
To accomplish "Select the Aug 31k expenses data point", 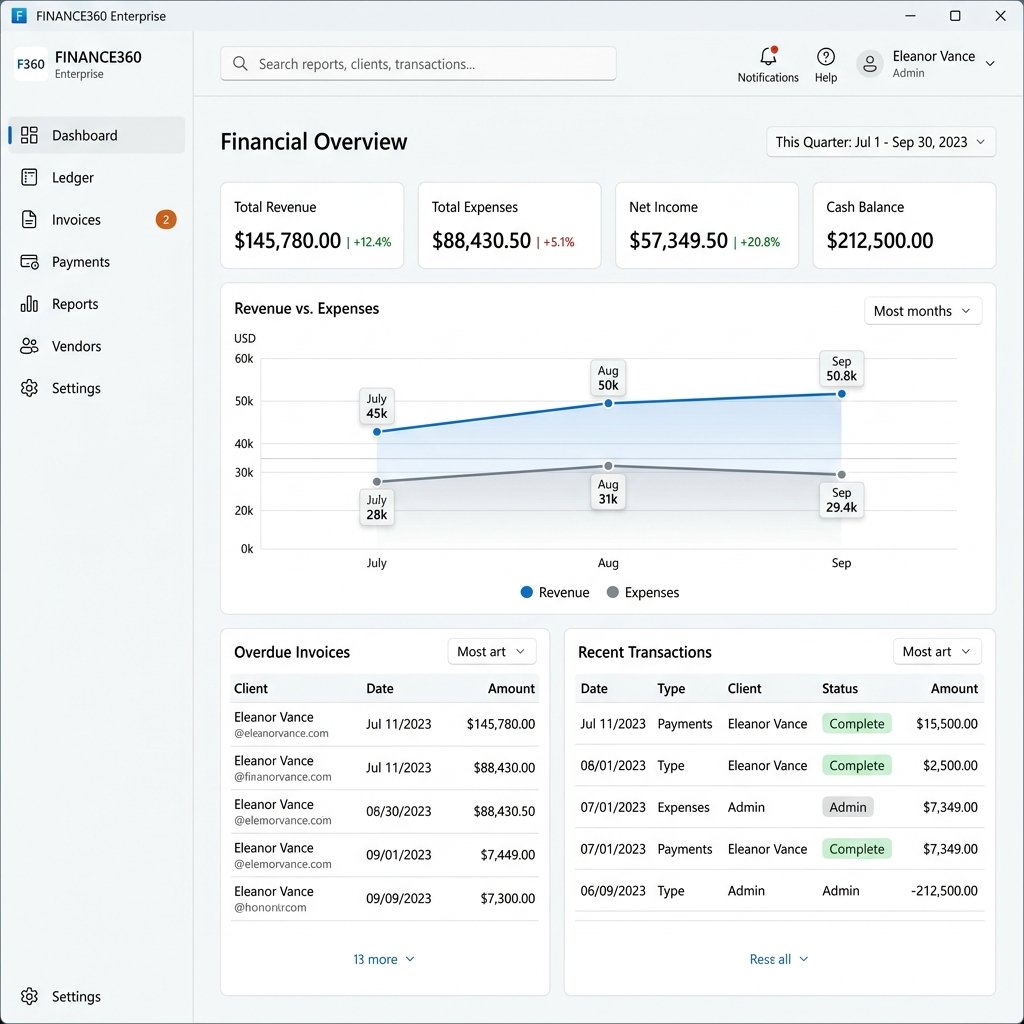I will pyautogui.click(x=608, y=466).
